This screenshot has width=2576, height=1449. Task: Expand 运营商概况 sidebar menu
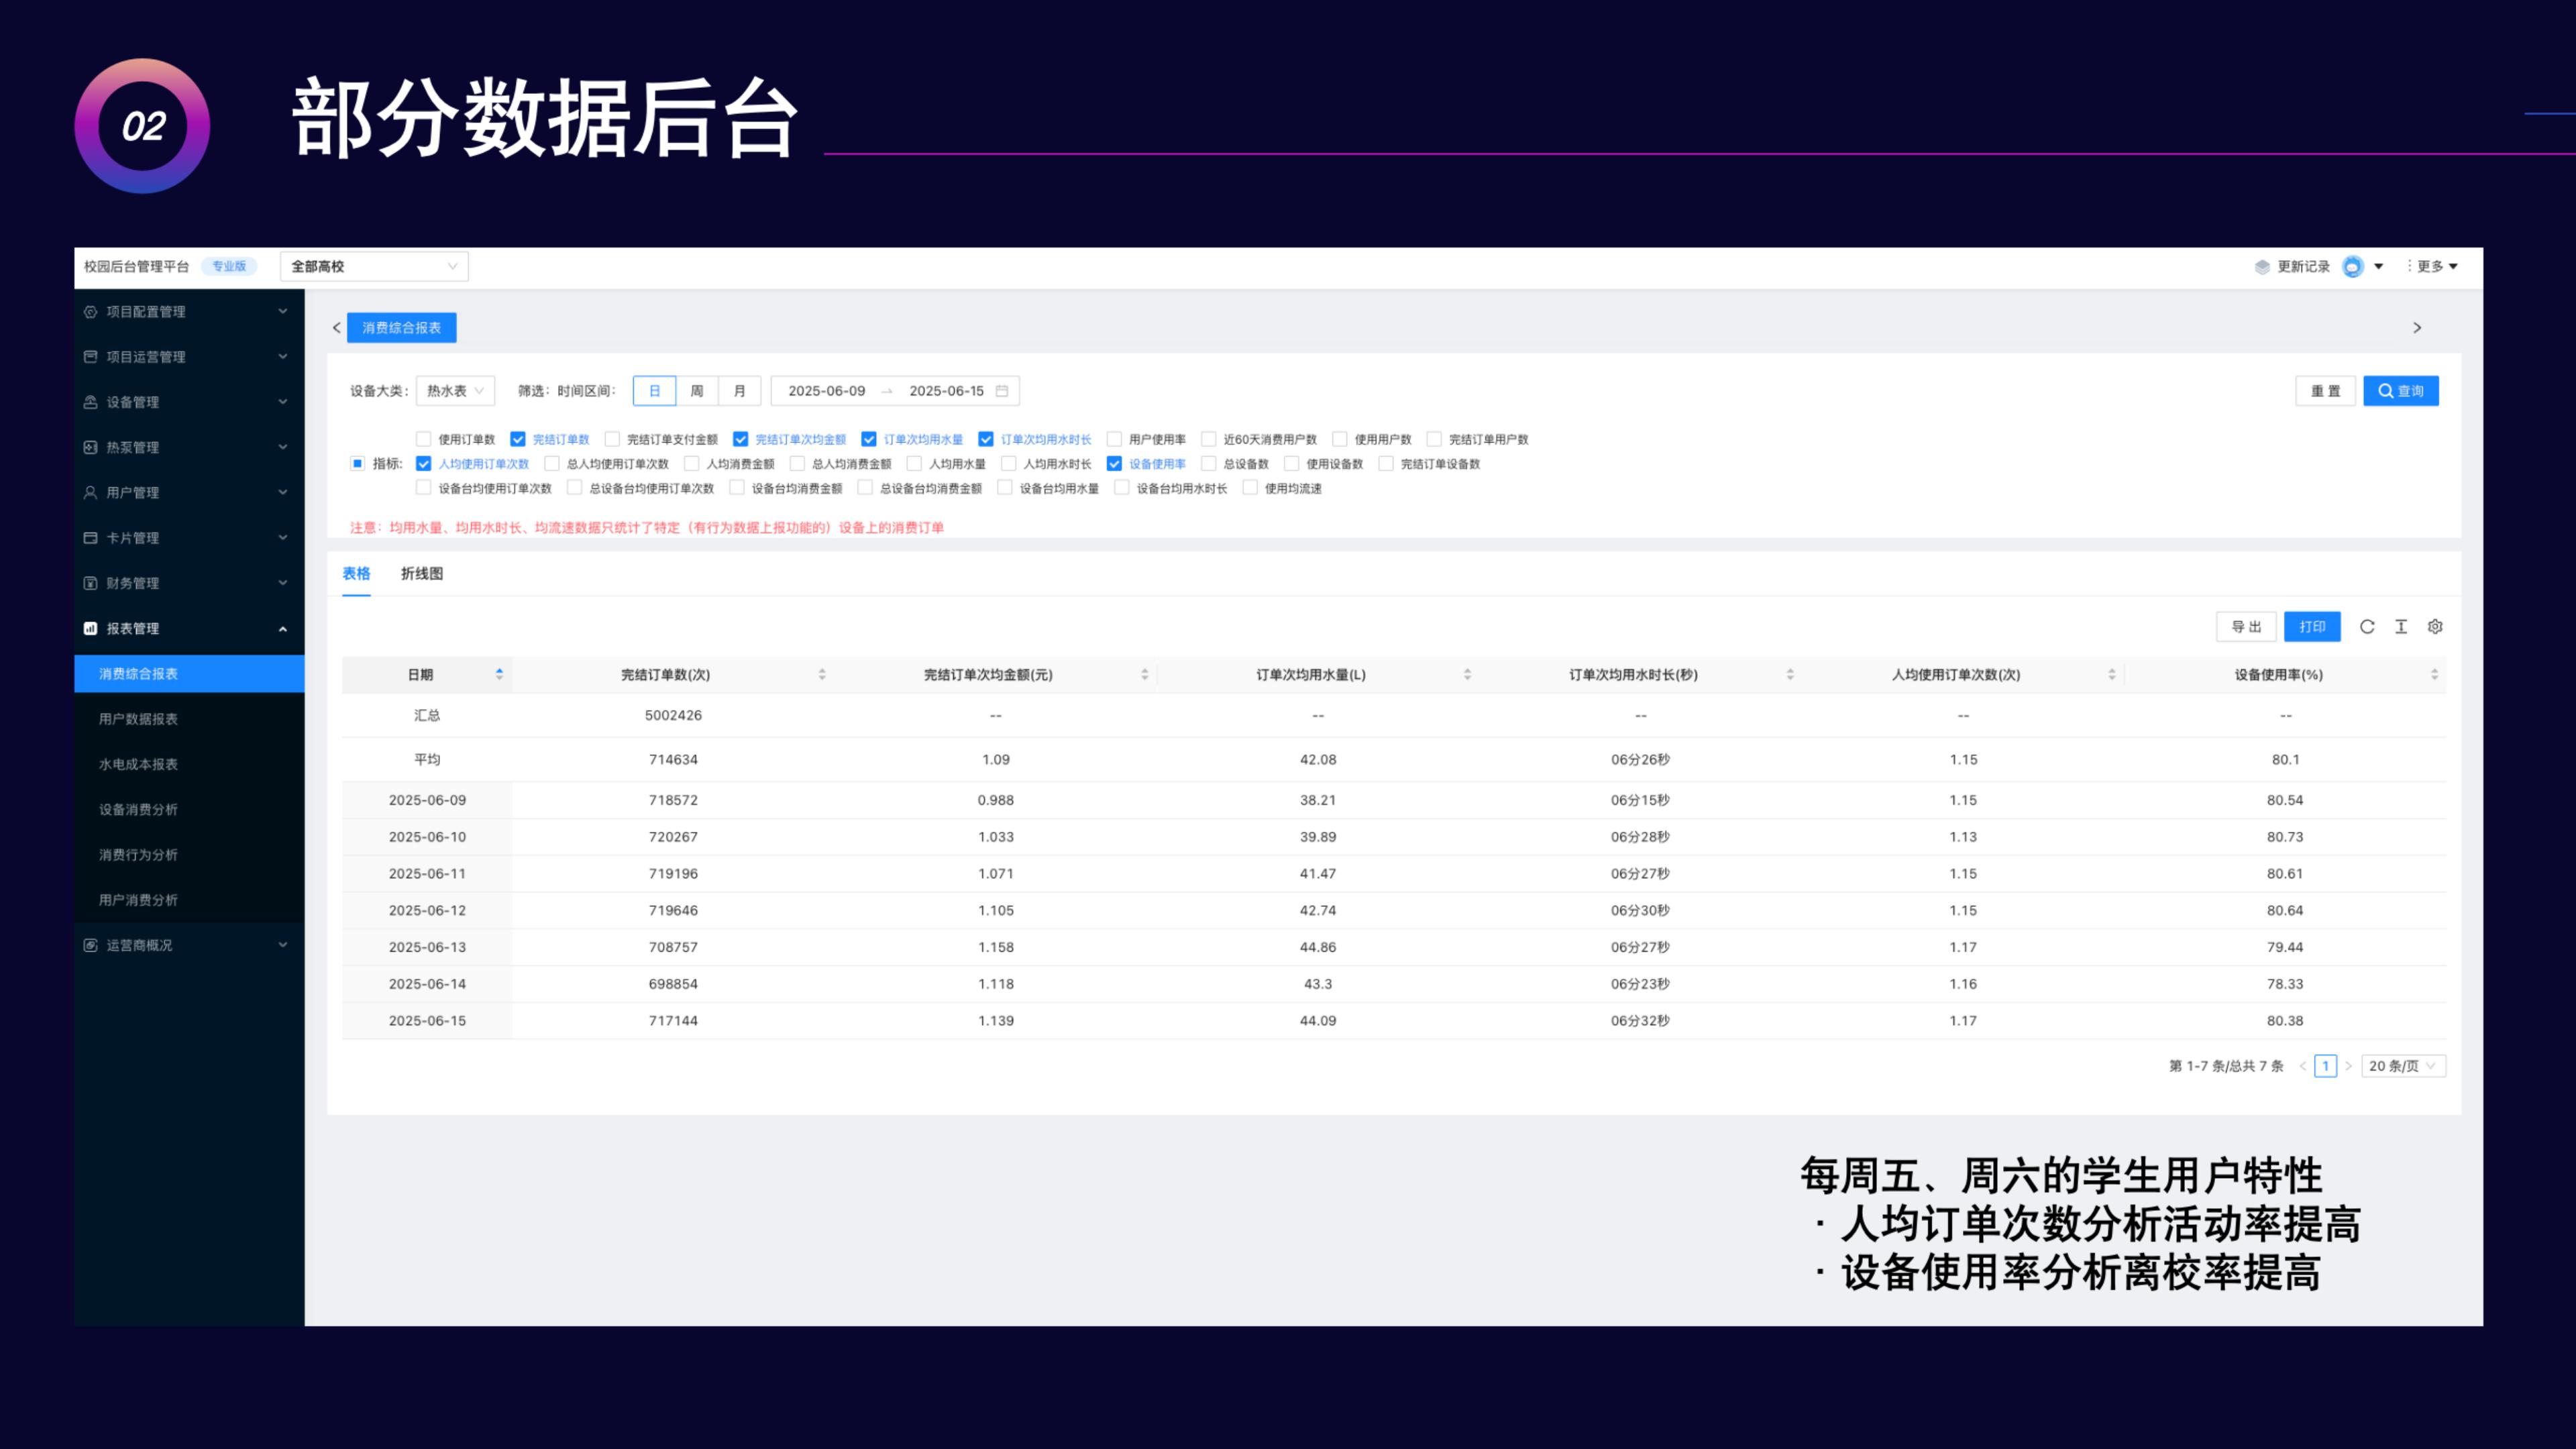[189, 945]
